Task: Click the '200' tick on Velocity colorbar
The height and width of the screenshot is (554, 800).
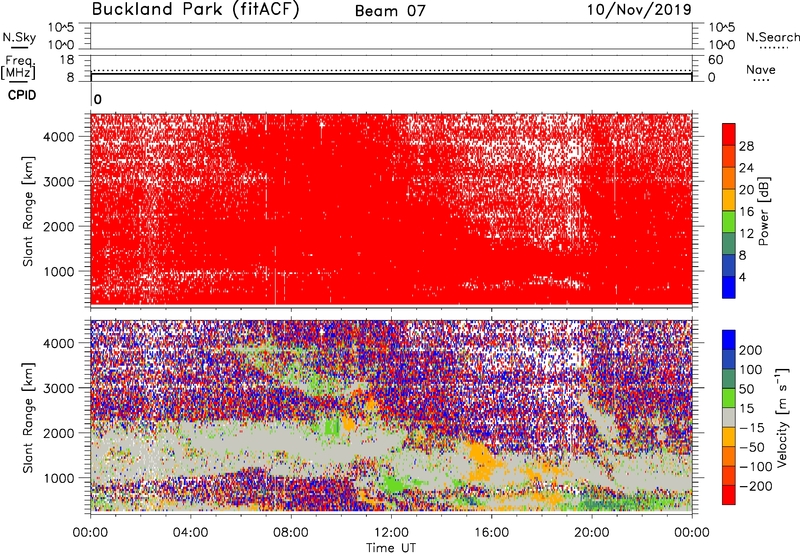Action: click(x=751, y=350)
